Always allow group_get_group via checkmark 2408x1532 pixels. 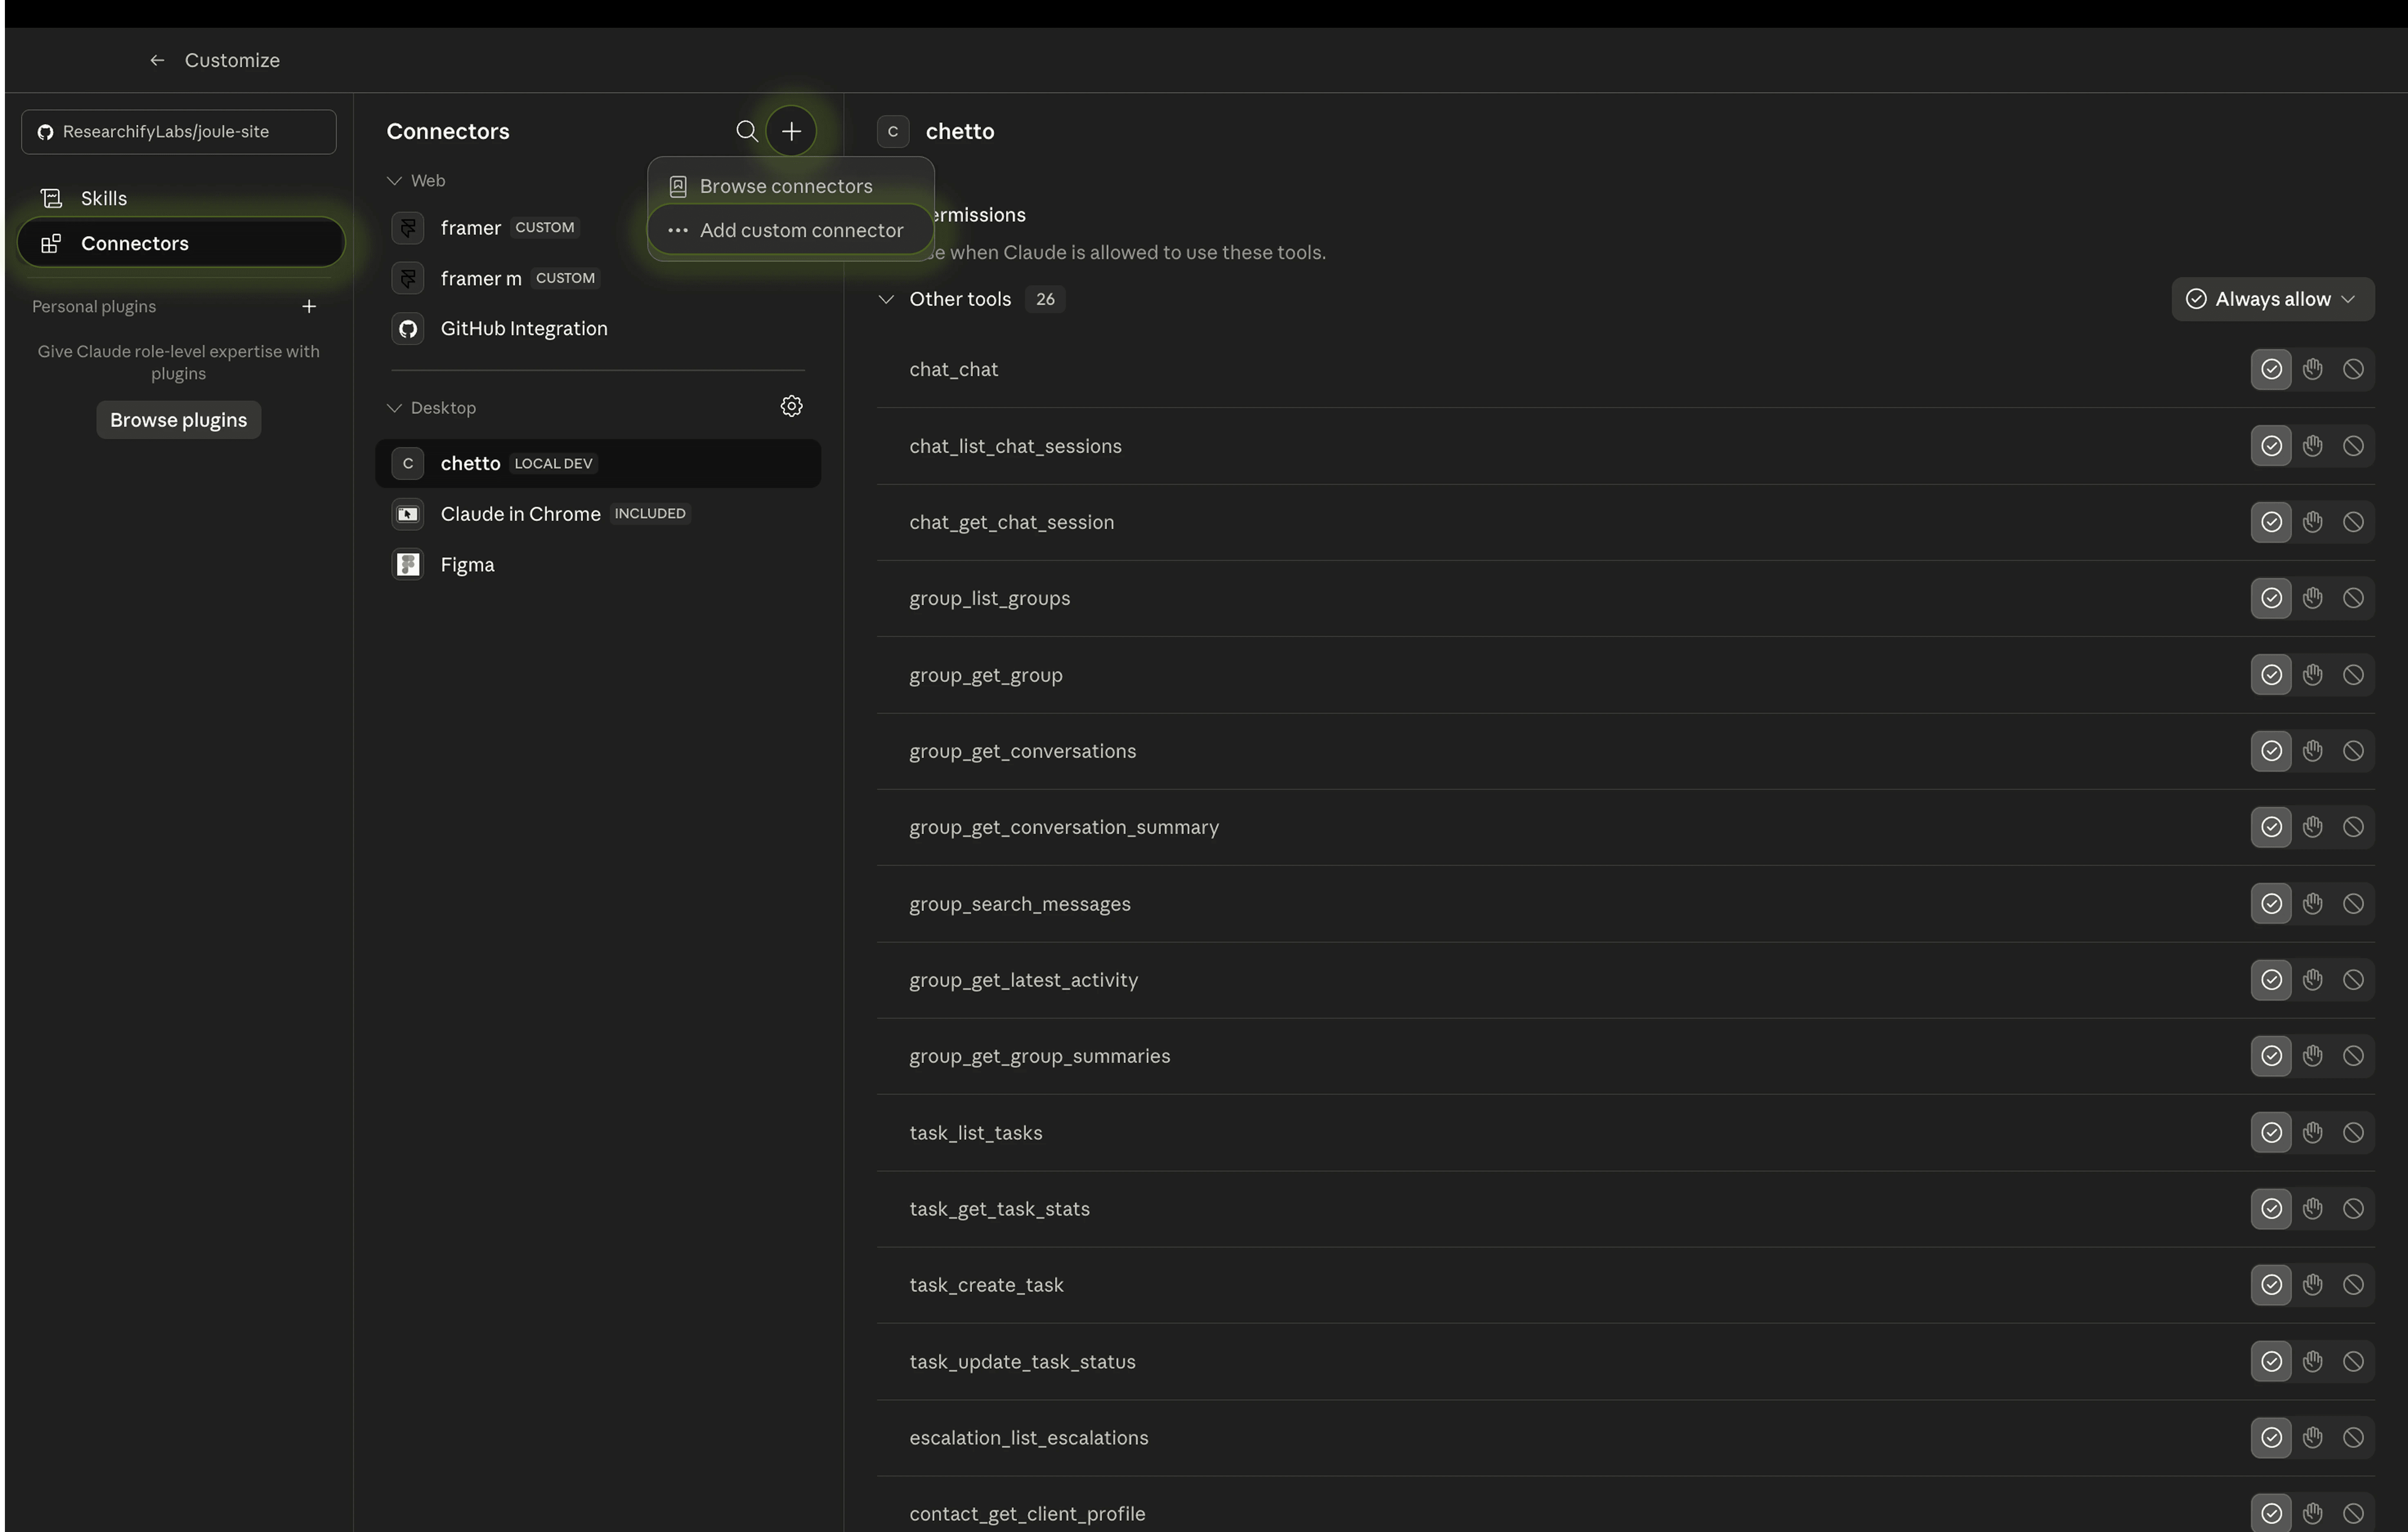point(2271,675)
